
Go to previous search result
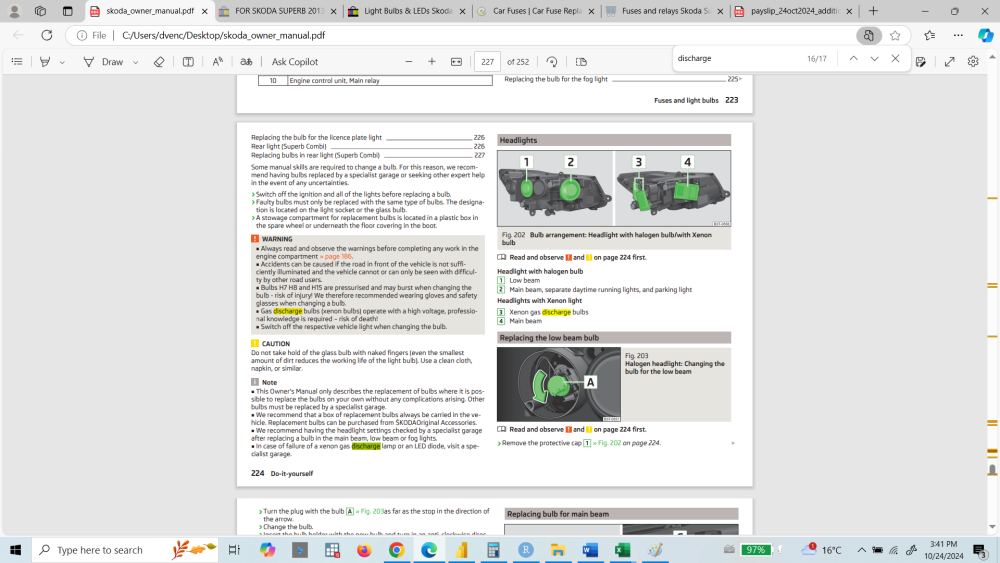pos(853,58)
